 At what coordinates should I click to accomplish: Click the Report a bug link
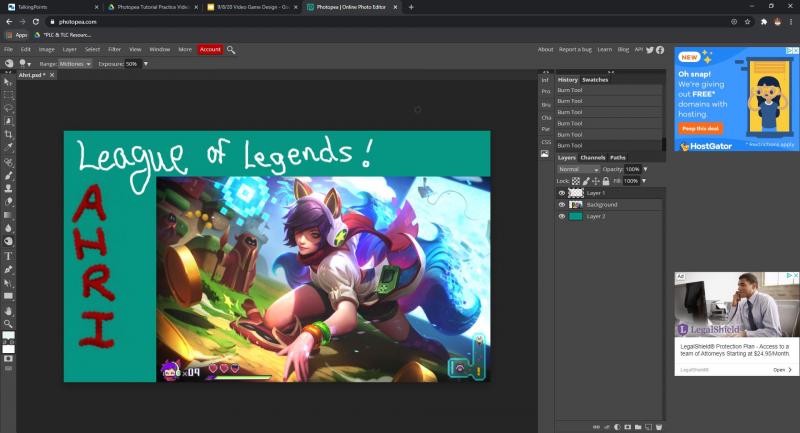click(x=575, y=49)
